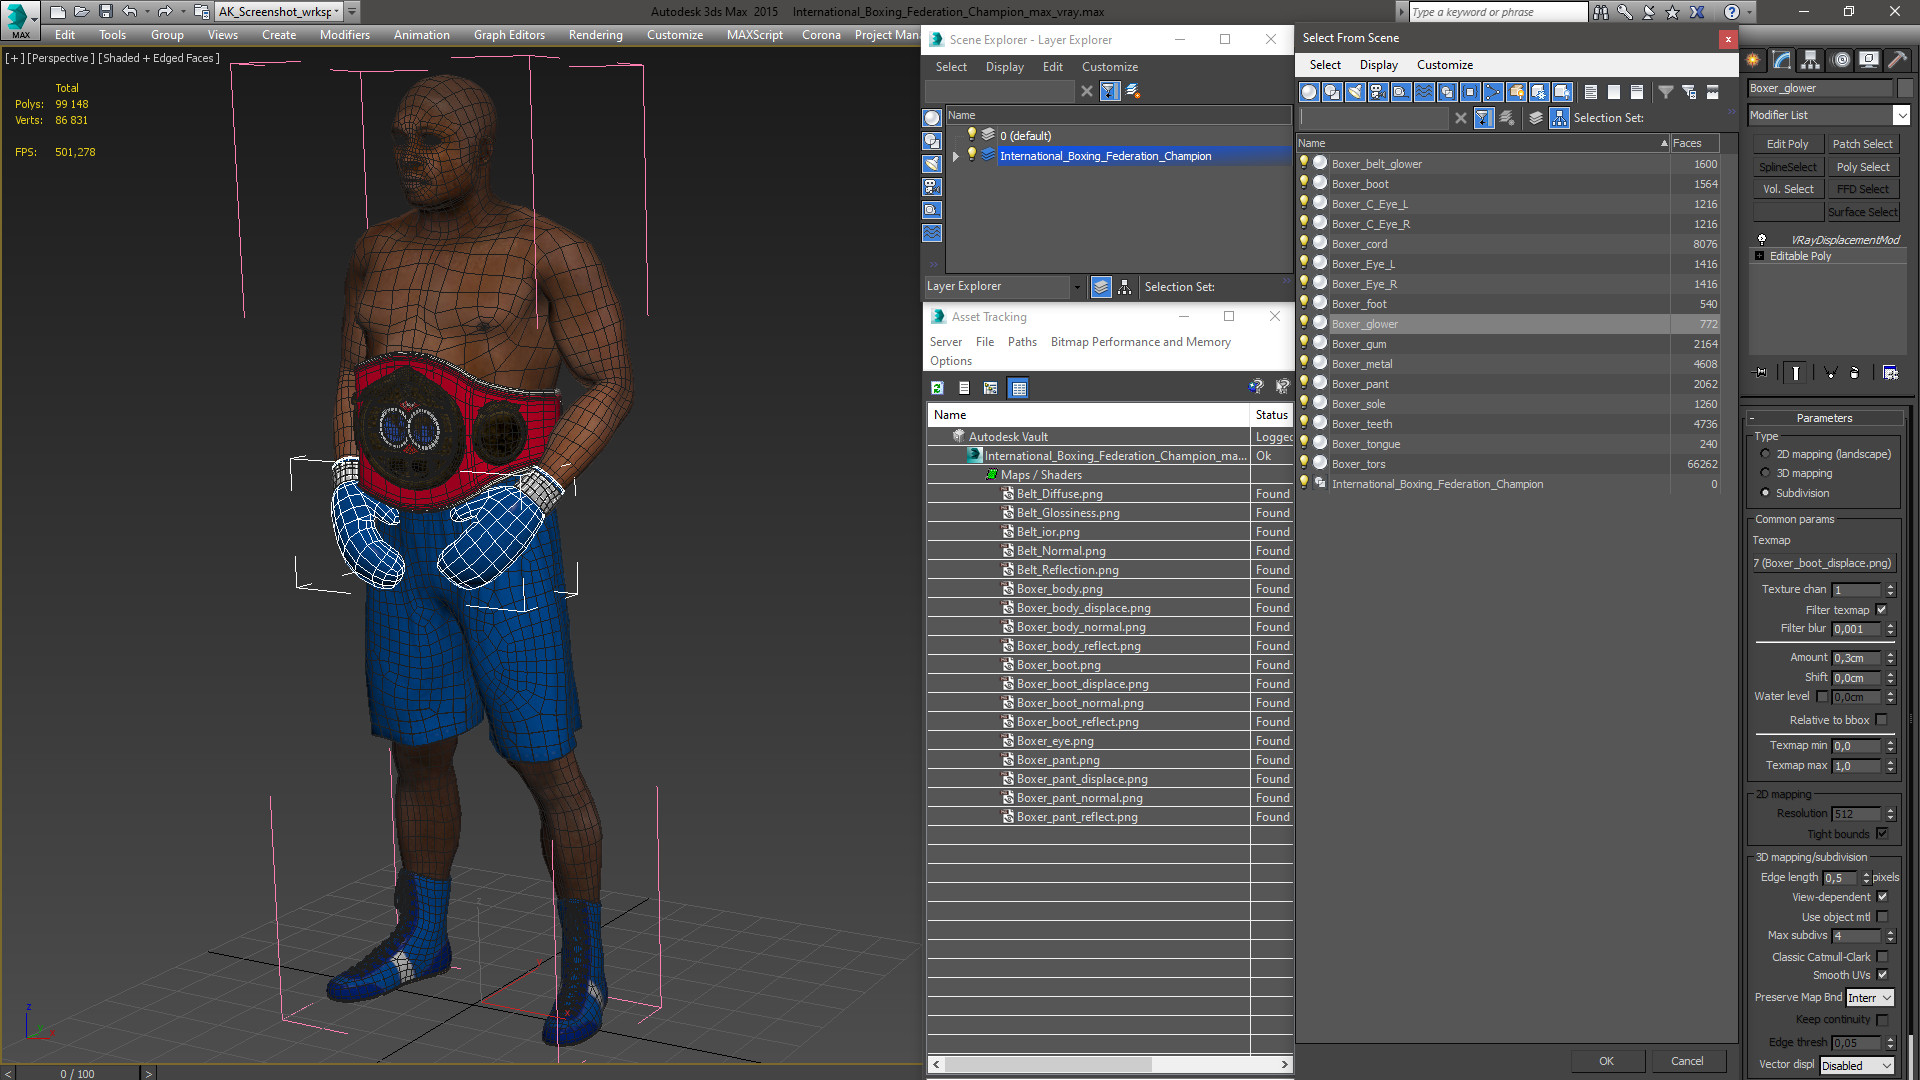Toggle cameras display filter in Select From Scene
The image size is (1920, 1080).
(1378, 92)
